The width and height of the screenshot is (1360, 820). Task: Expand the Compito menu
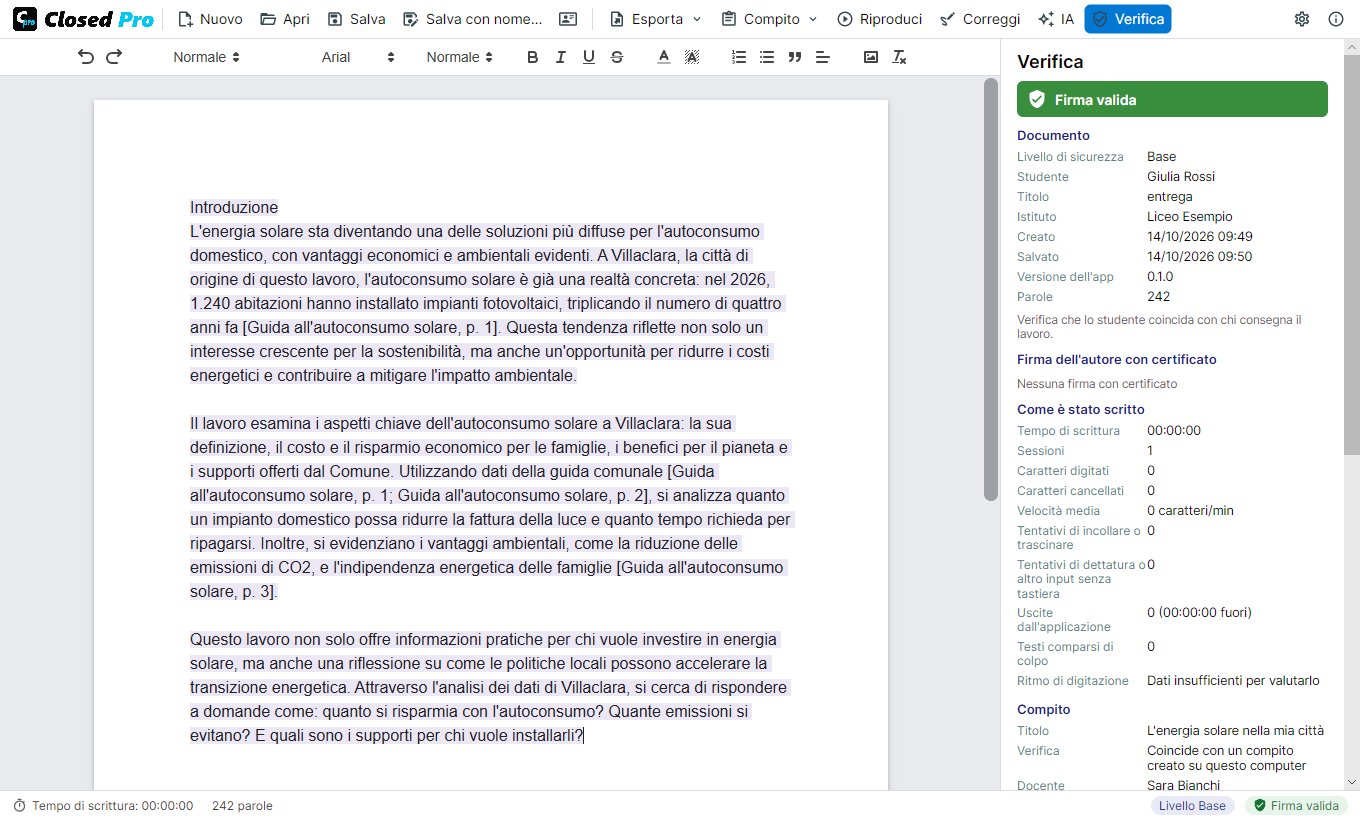click(x=769, y=19)
